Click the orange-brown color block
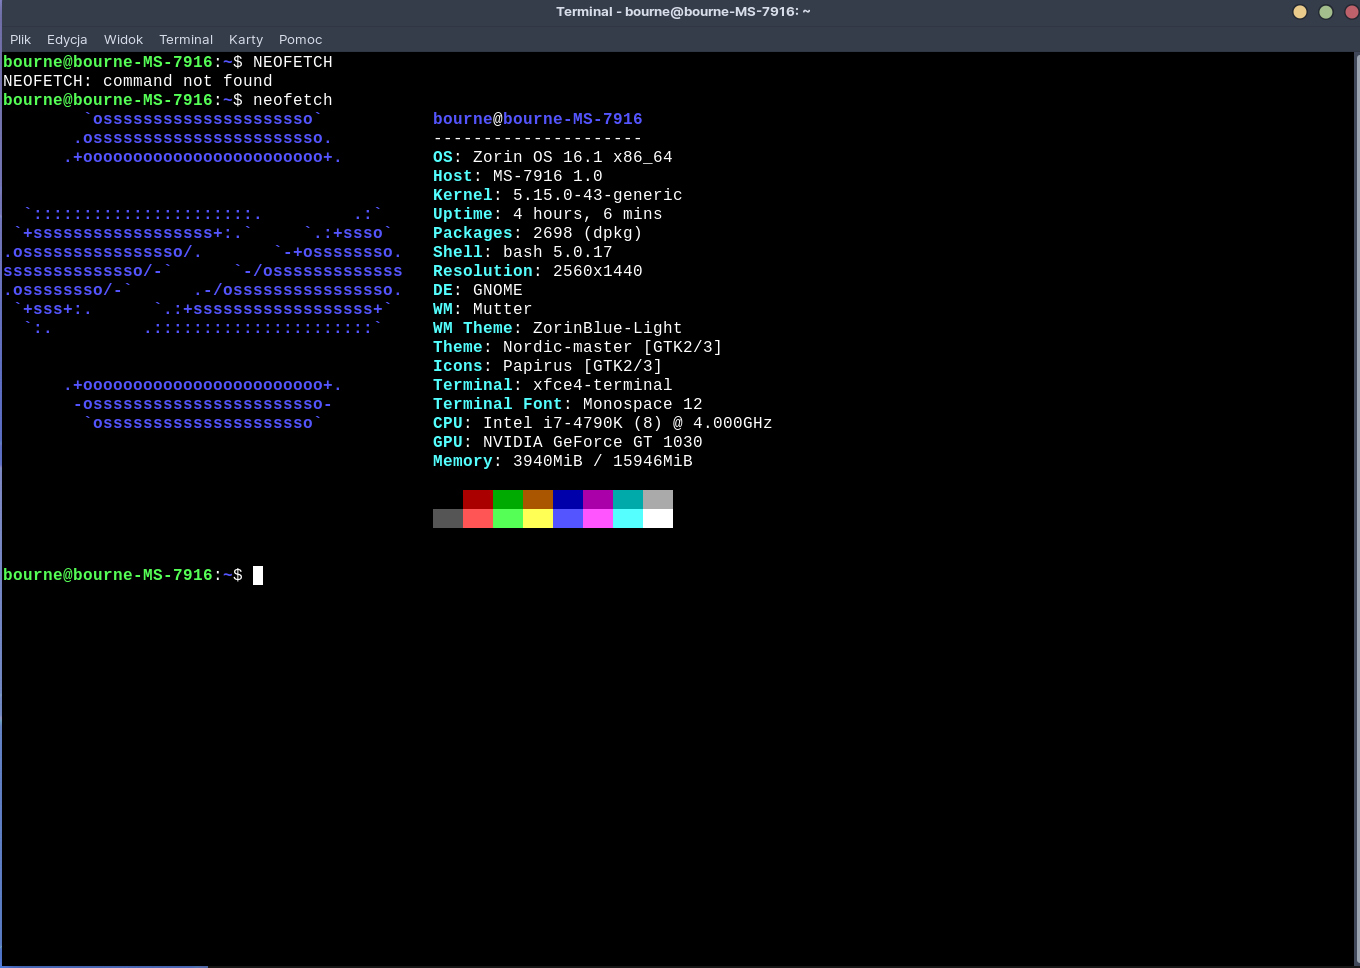Image resolution: width=1360 pixels, height=968 pixels. [538, 499]
